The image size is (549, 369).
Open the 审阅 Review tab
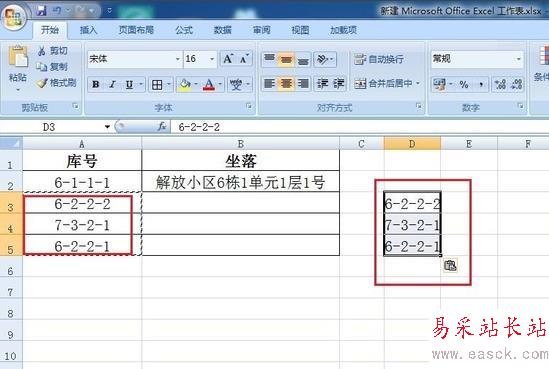(262, 30)
